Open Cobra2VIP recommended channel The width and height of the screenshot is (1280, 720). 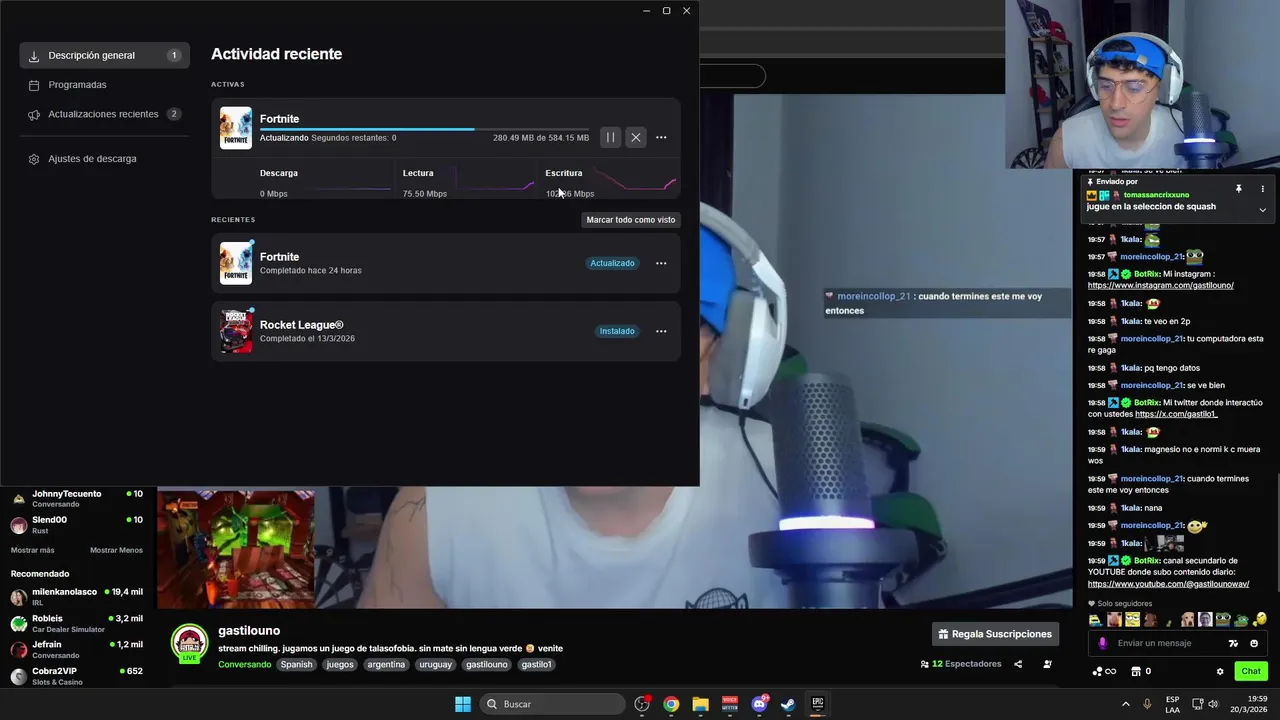[x=78, y=676]
